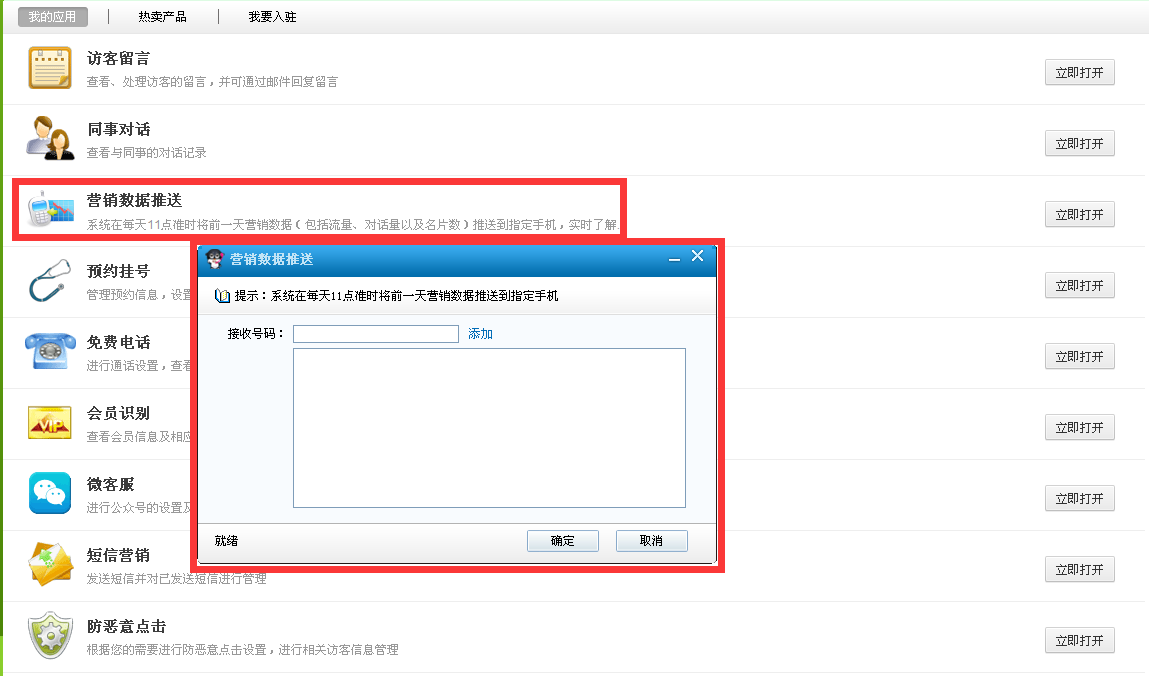Image resolution: width=1149 pixels, height=676 pixels.
Task: Select the 我要入驻 tab
Action: click(272, 17)
